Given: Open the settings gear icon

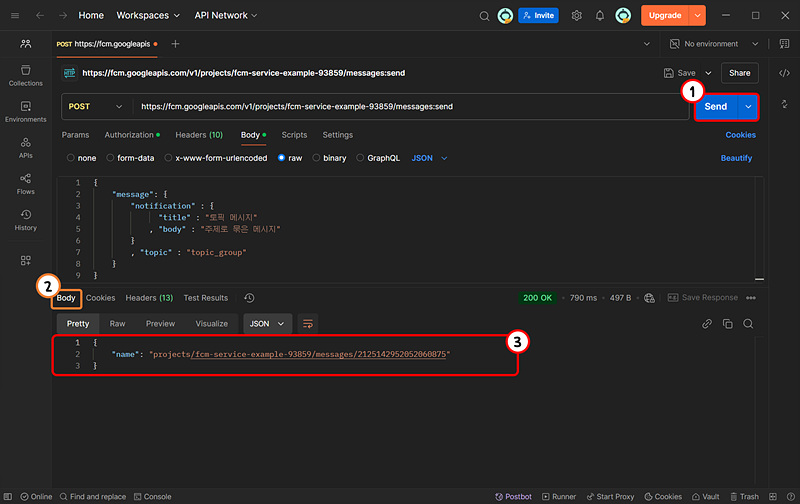Looking at the screenshot, I should [x=577, y=15].
